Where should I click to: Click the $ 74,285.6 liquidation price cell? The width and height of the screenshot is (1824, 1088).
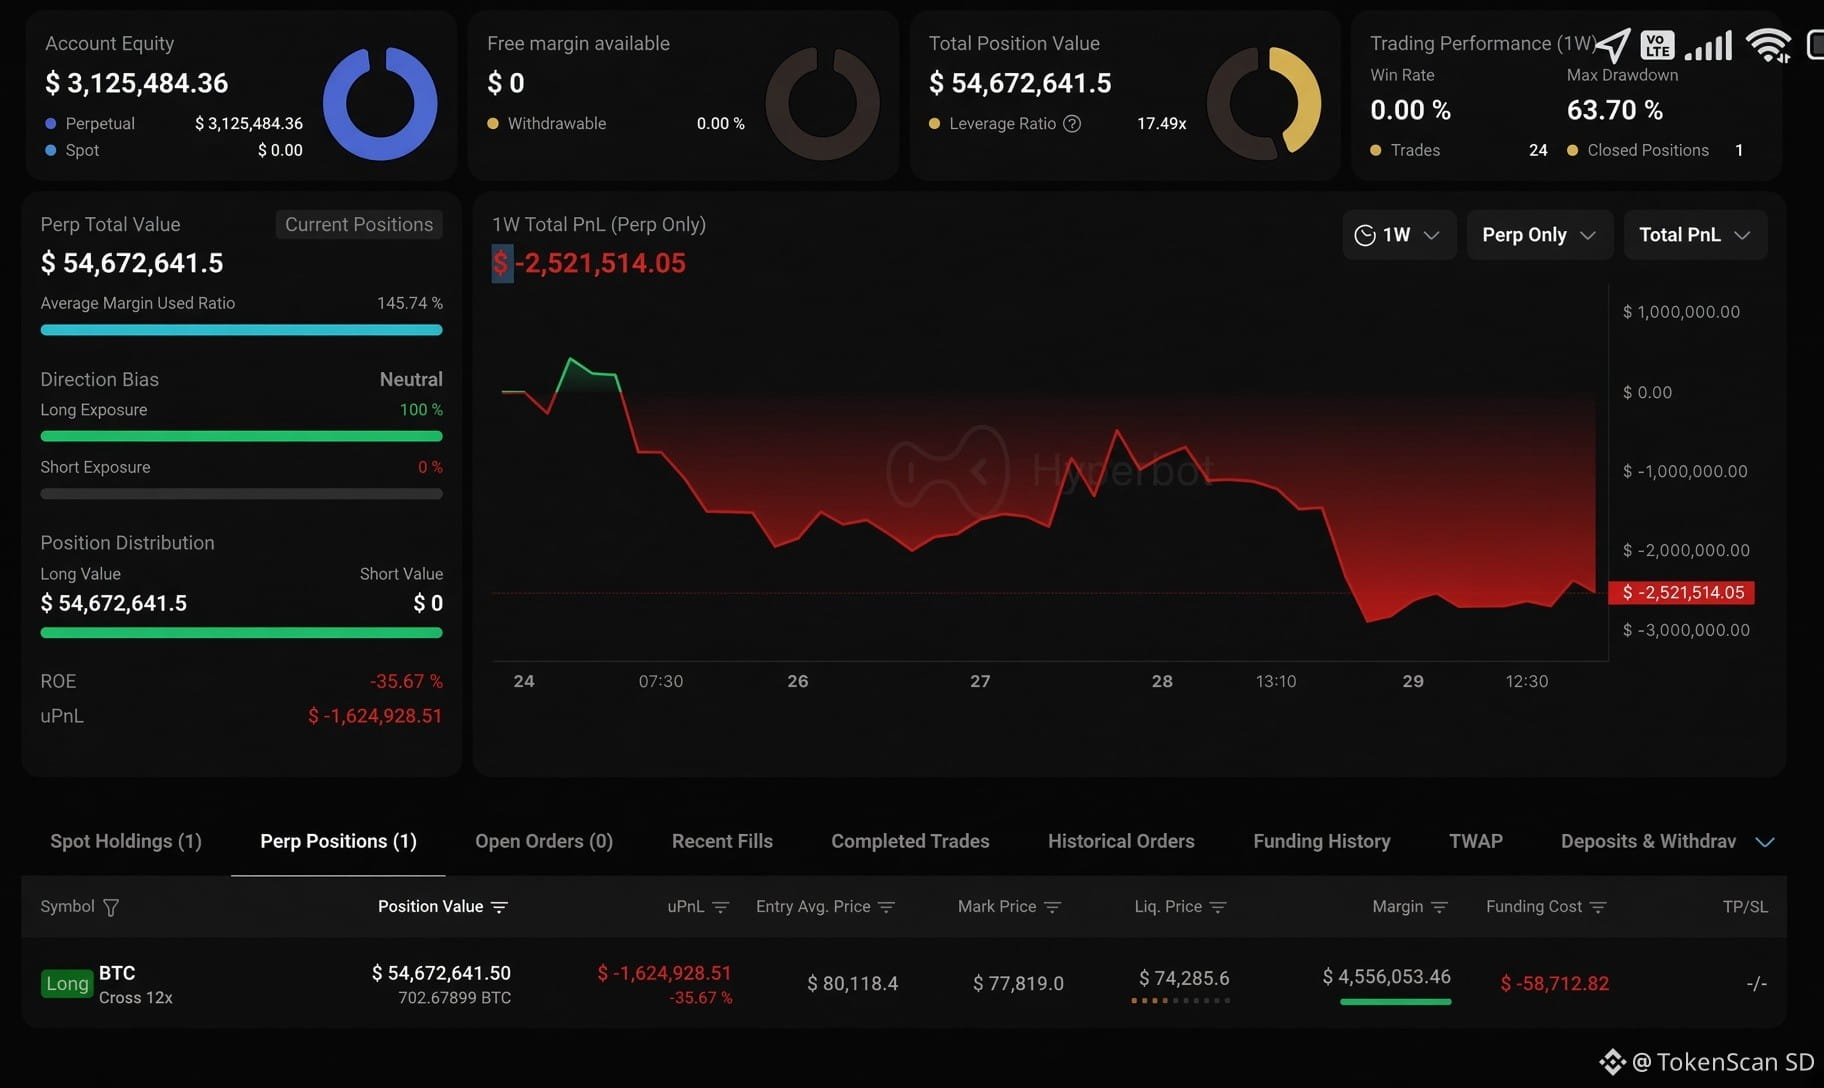click(1184, 978)
